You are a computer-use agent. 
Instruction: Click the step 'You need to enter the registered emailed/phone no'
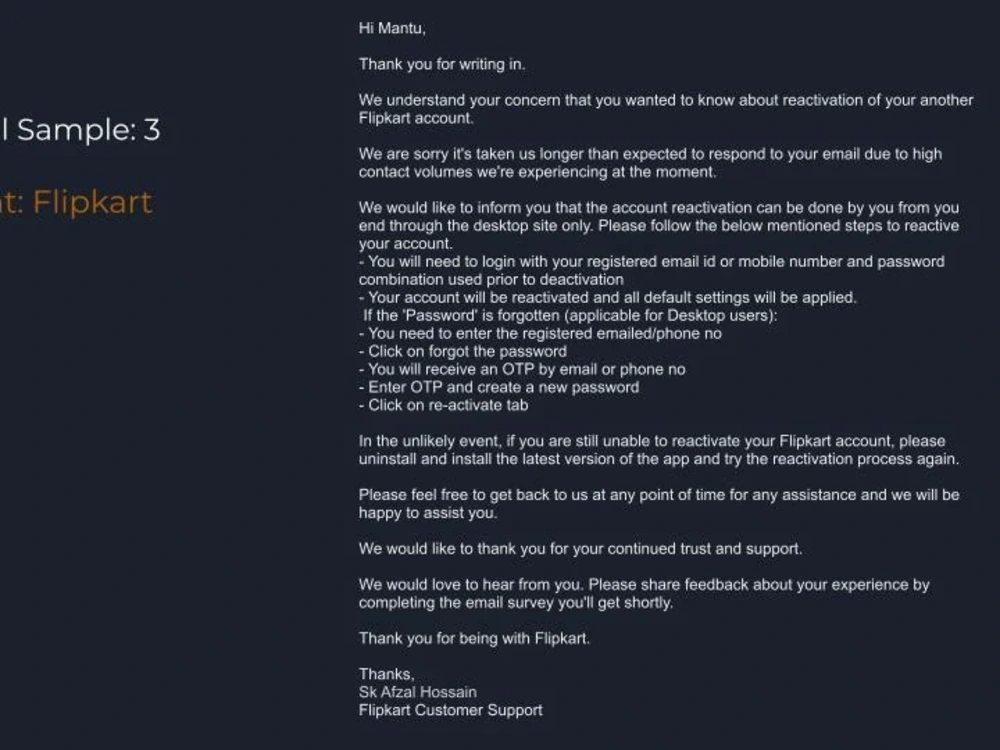pos(540,334)
